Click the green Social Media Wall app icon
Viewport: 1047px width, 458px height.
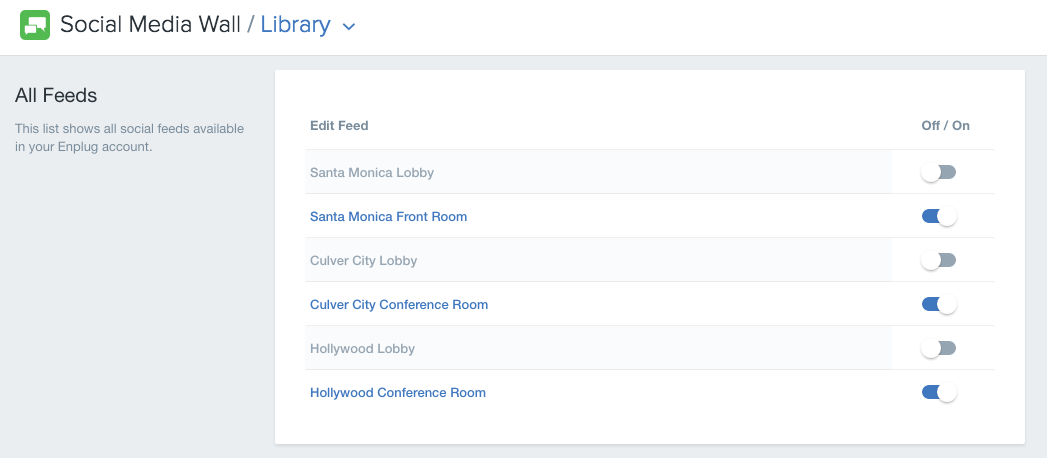click(x=35, y=25)
